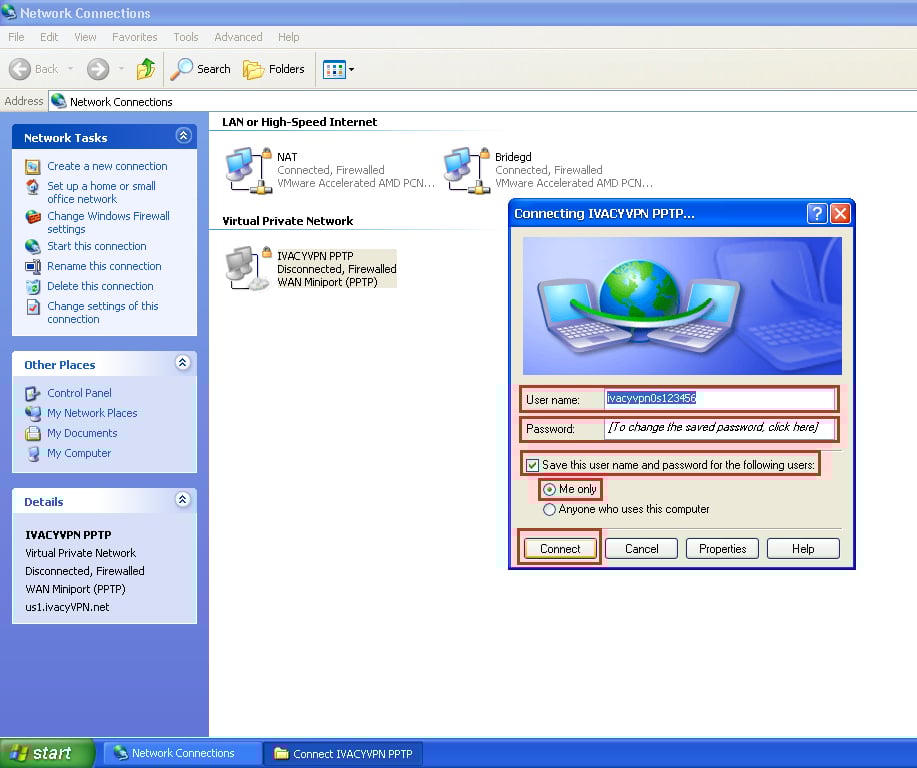Switch to Network Connections taskbar button
This screenshot has width=917, height=768.
(182, 753)
